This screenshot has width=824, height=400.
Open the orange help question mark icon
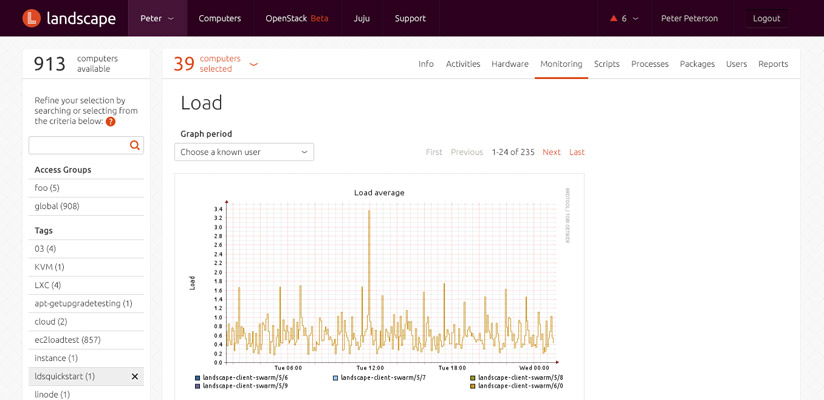tap(110, 121)
